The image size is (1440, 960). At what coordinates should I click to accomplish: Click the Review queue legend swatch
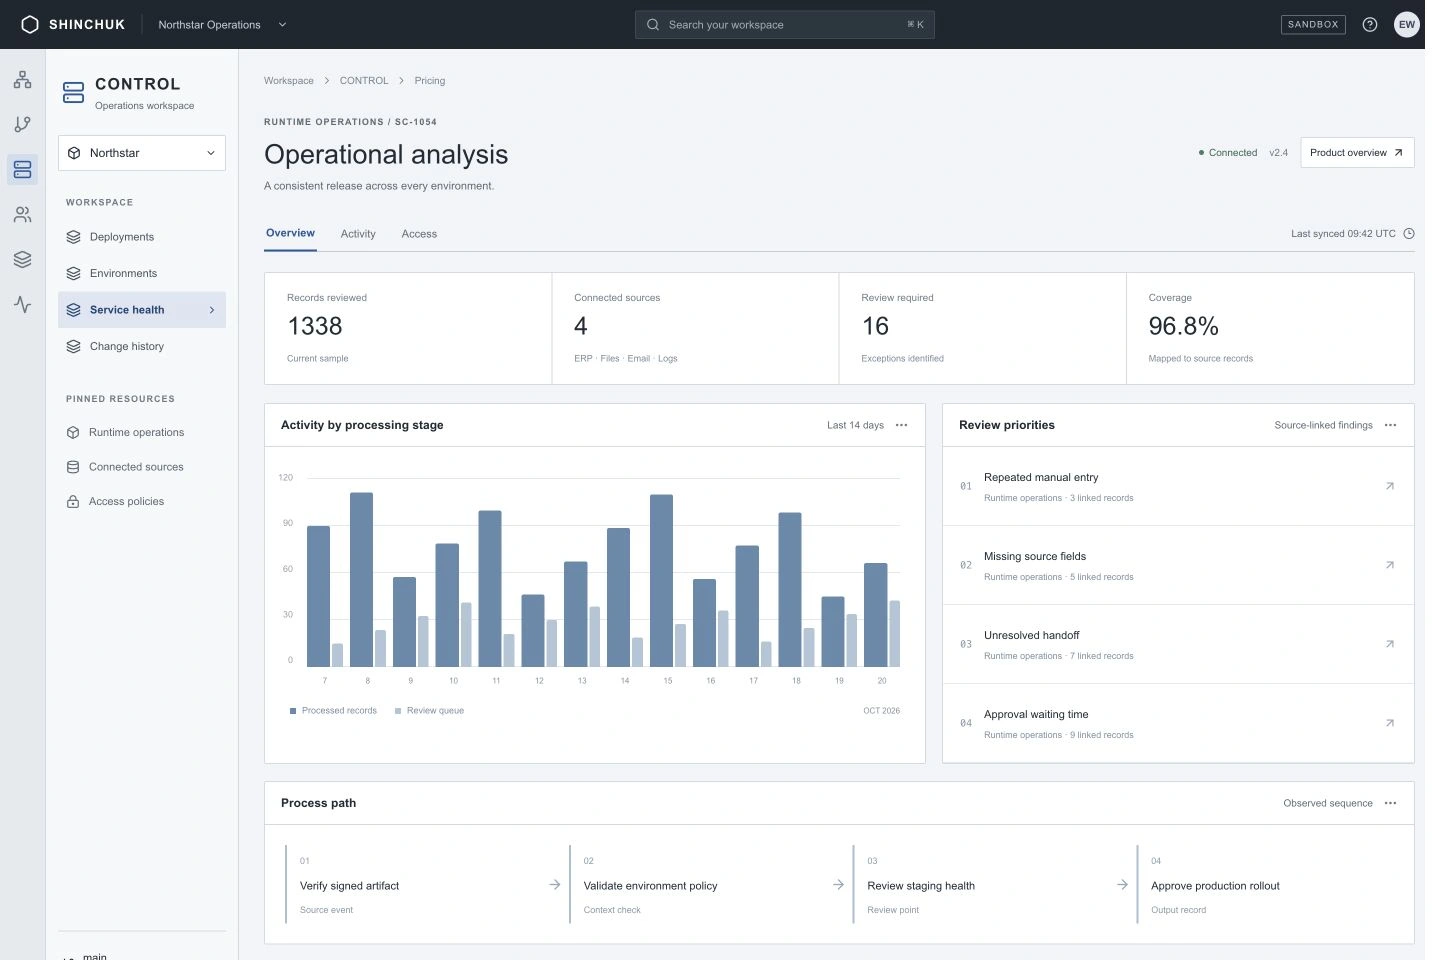pyautogui.click(x=398, y=711)
